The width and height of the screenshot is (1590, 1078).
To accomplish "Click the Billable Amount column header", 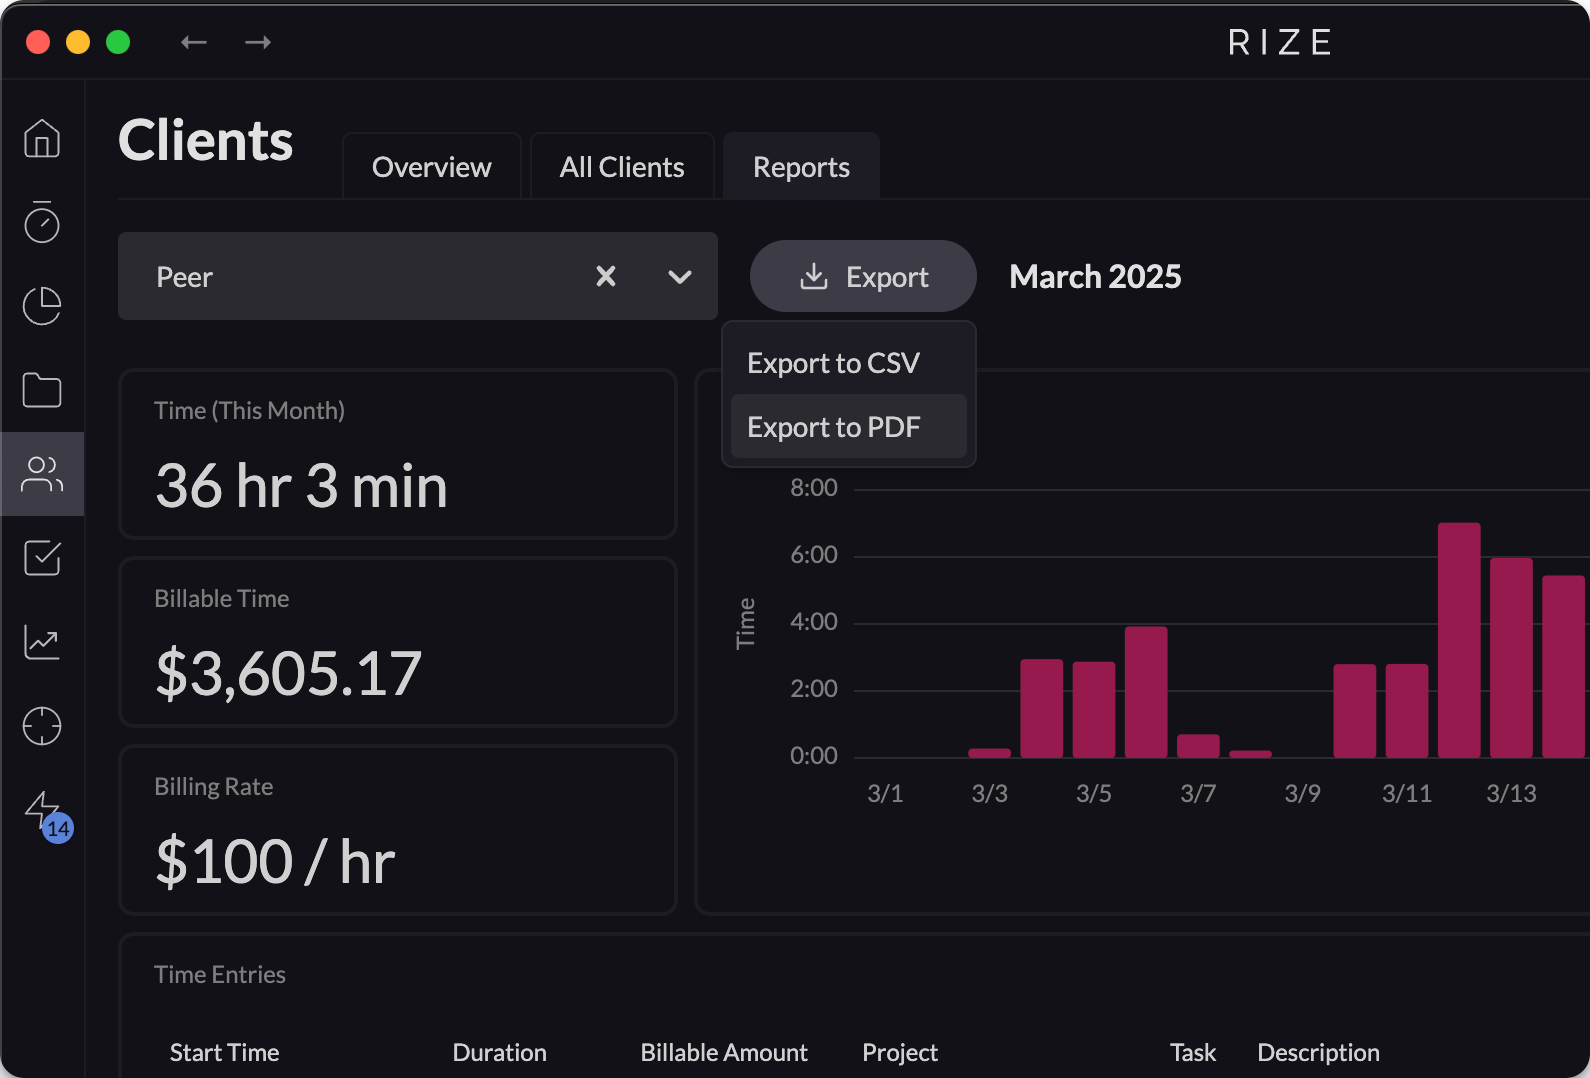I will point(724,1052).
